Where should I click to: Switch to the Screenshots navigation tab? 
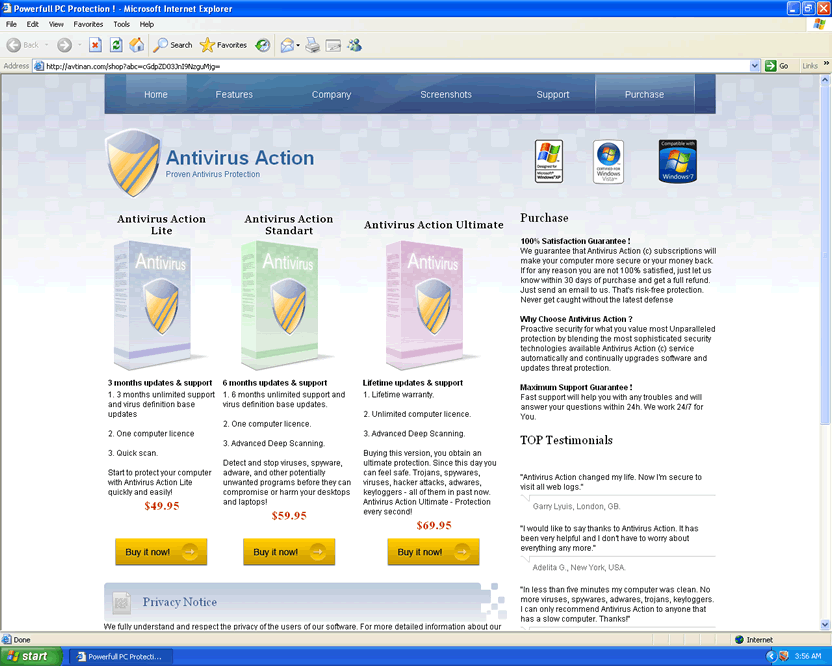point(445,95)
